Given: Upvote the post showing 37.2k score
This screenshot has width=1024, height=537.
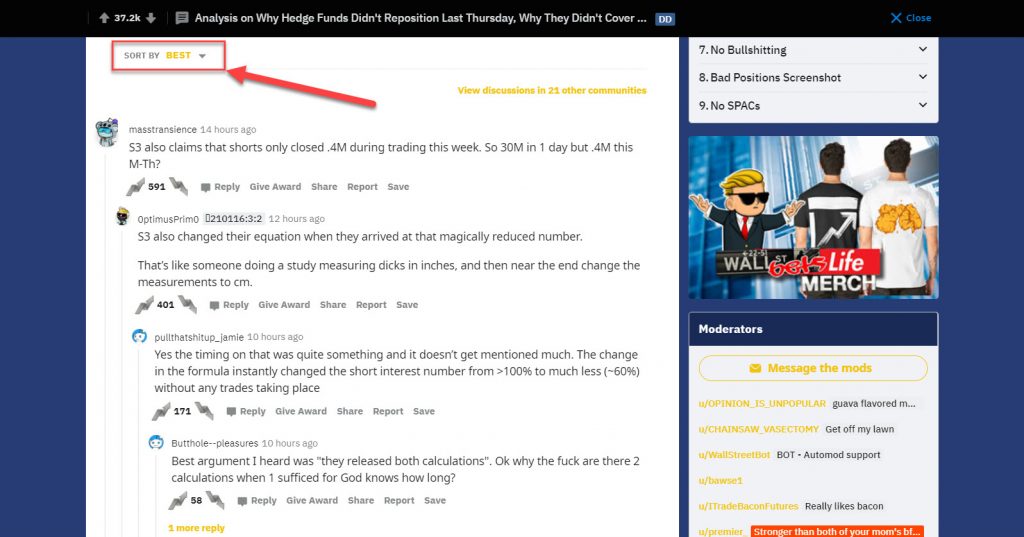Looking at the screenshot, I should 104,18.
